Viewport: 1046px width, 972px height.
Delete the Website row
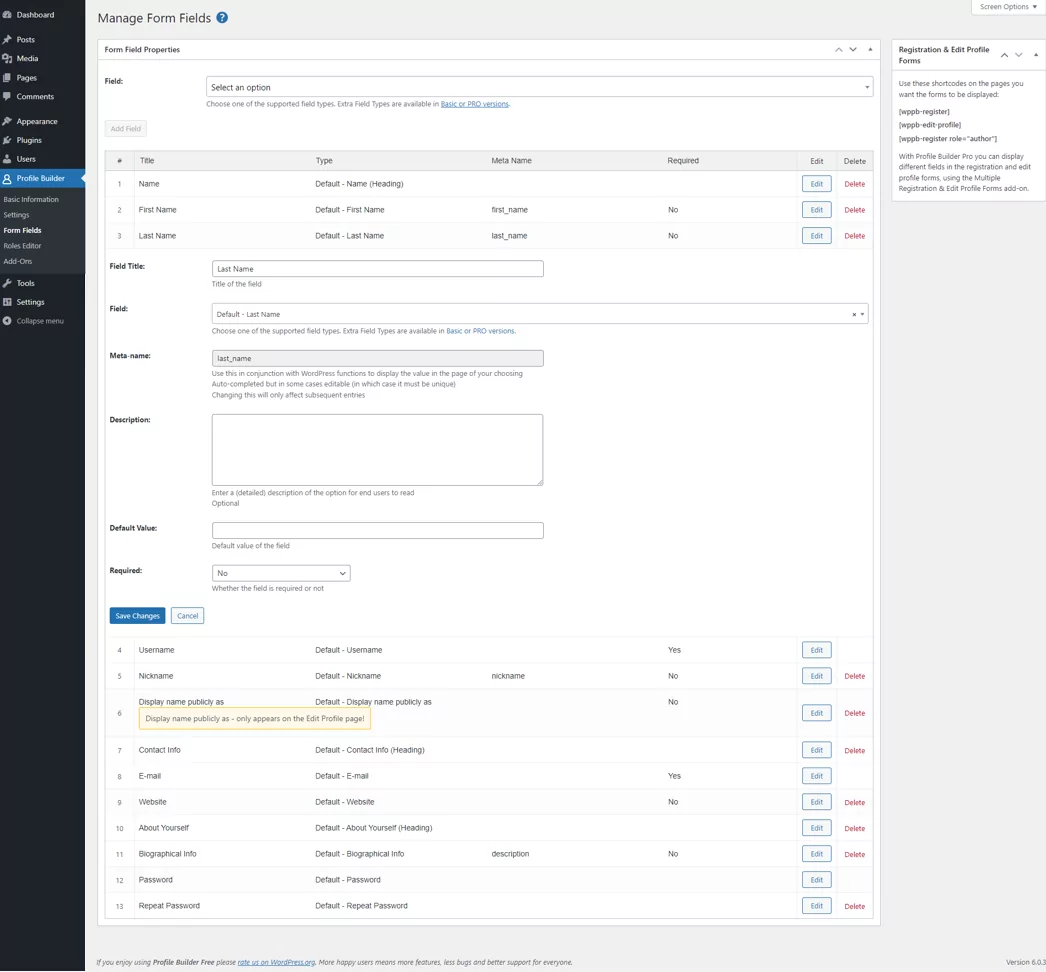point(855,803)
